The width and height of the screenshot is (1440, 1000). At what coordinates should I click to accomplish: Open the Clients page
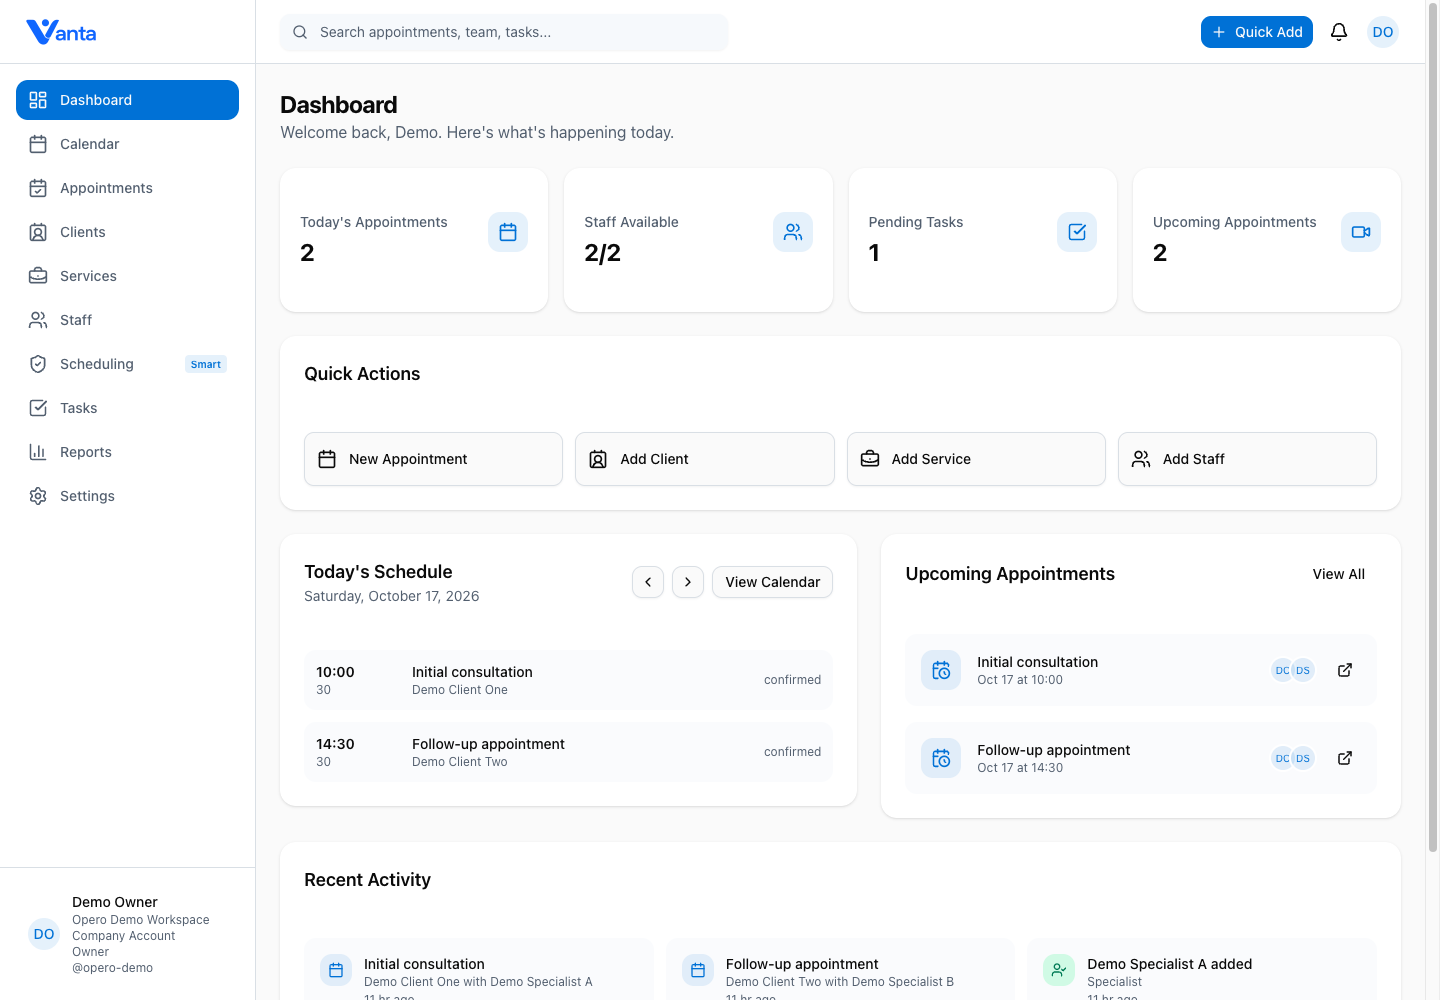[x=127, y=232]
